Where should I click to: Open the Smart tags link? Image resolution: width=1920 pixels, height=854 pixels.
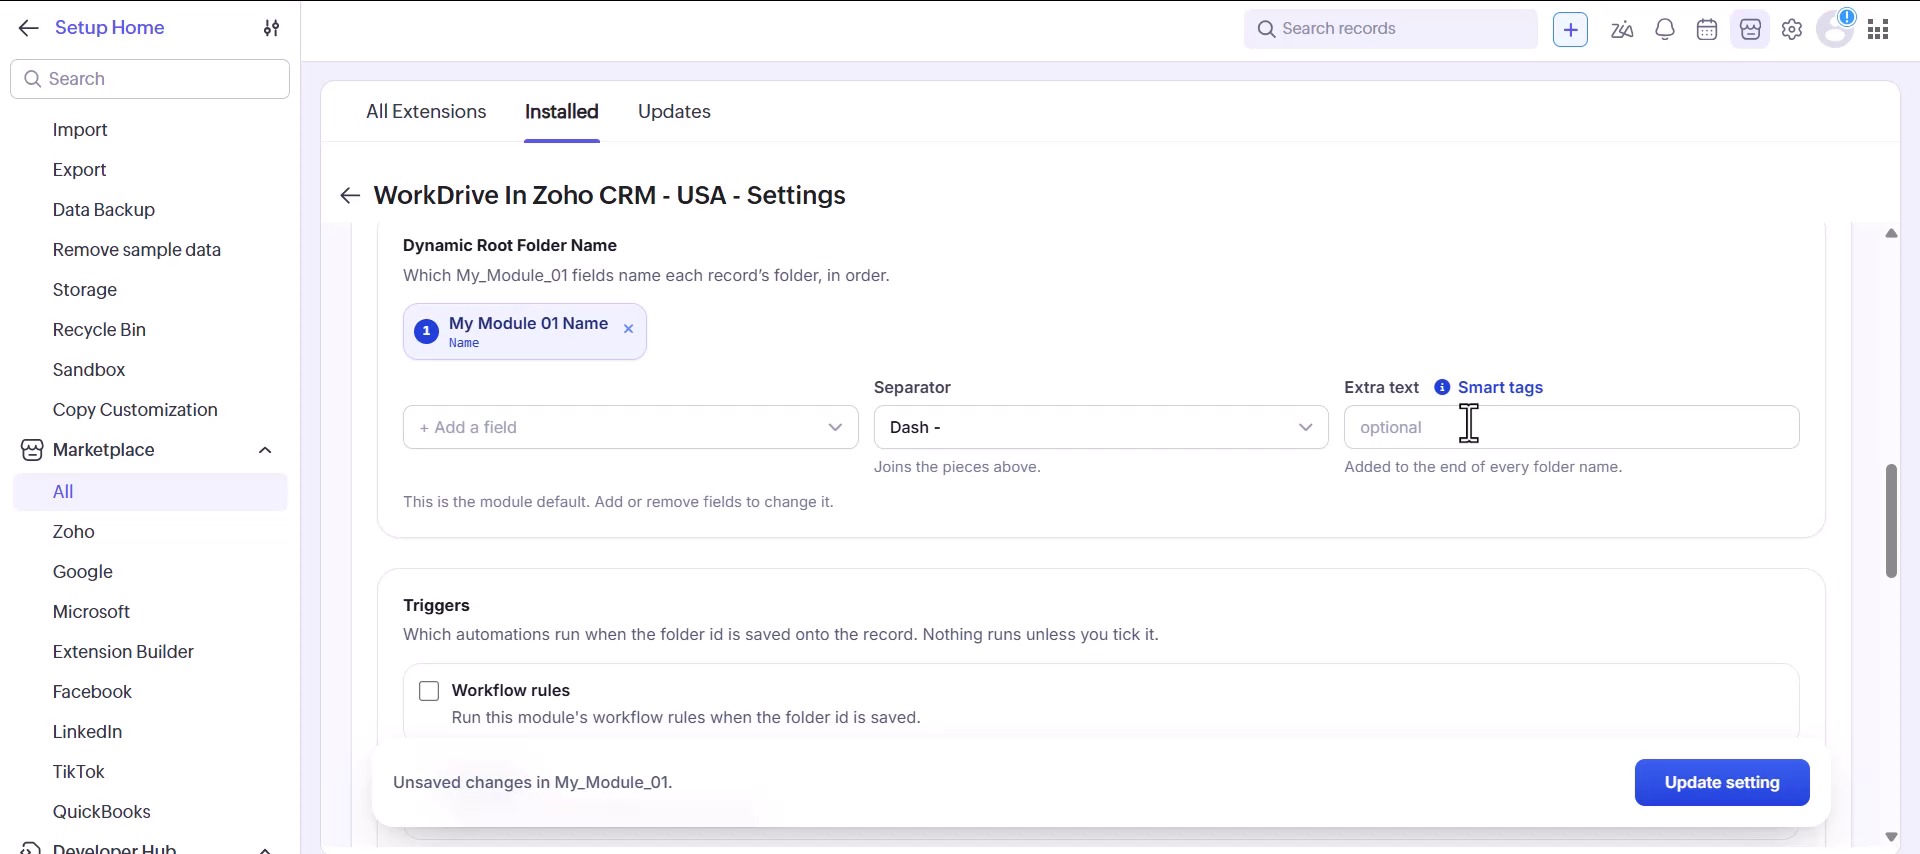1500,387
